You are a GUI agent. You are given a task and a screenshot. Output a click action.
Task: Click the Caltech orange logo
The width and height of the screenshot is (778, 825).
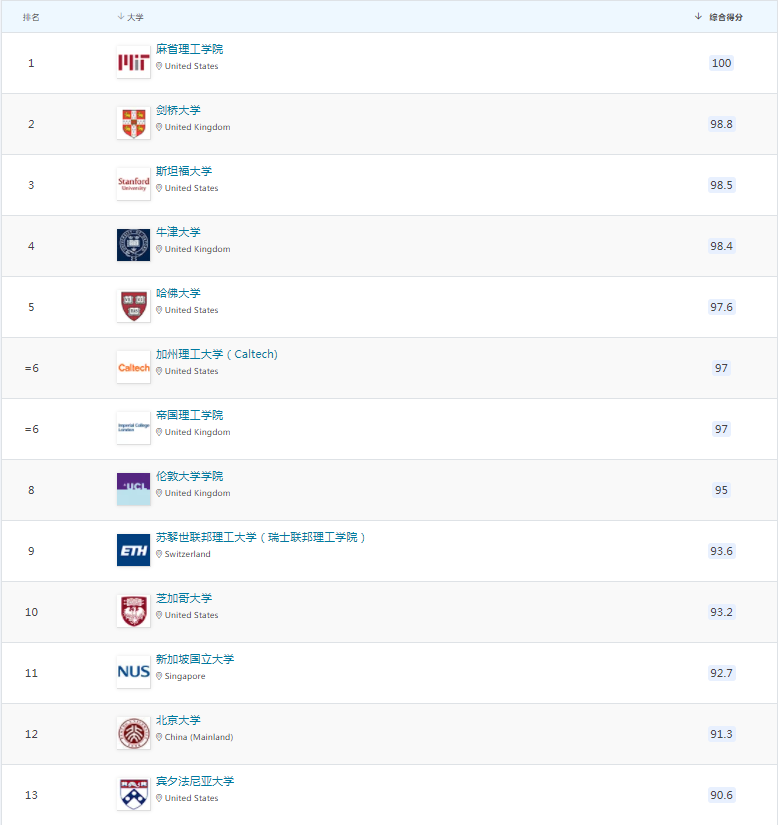pos(134,367)
